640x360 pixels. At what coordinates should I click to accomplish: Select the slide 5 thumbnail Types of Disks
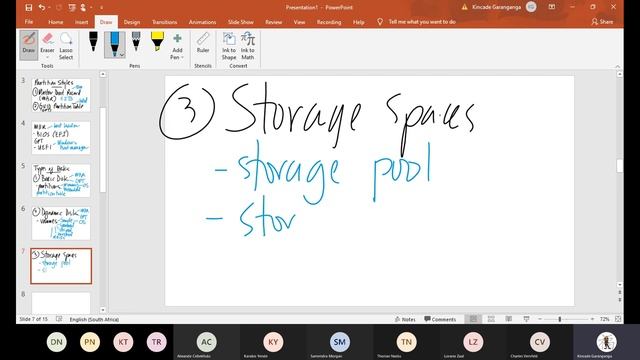[61, 180]
